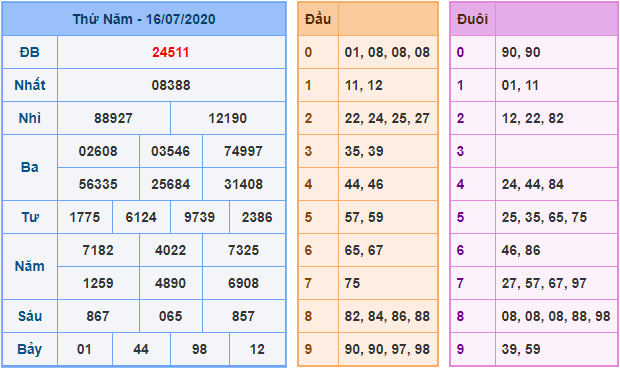Click Đầu row 8 values '82, 84, 86, 88'
The image size is (620, 369).
point(387,316)
